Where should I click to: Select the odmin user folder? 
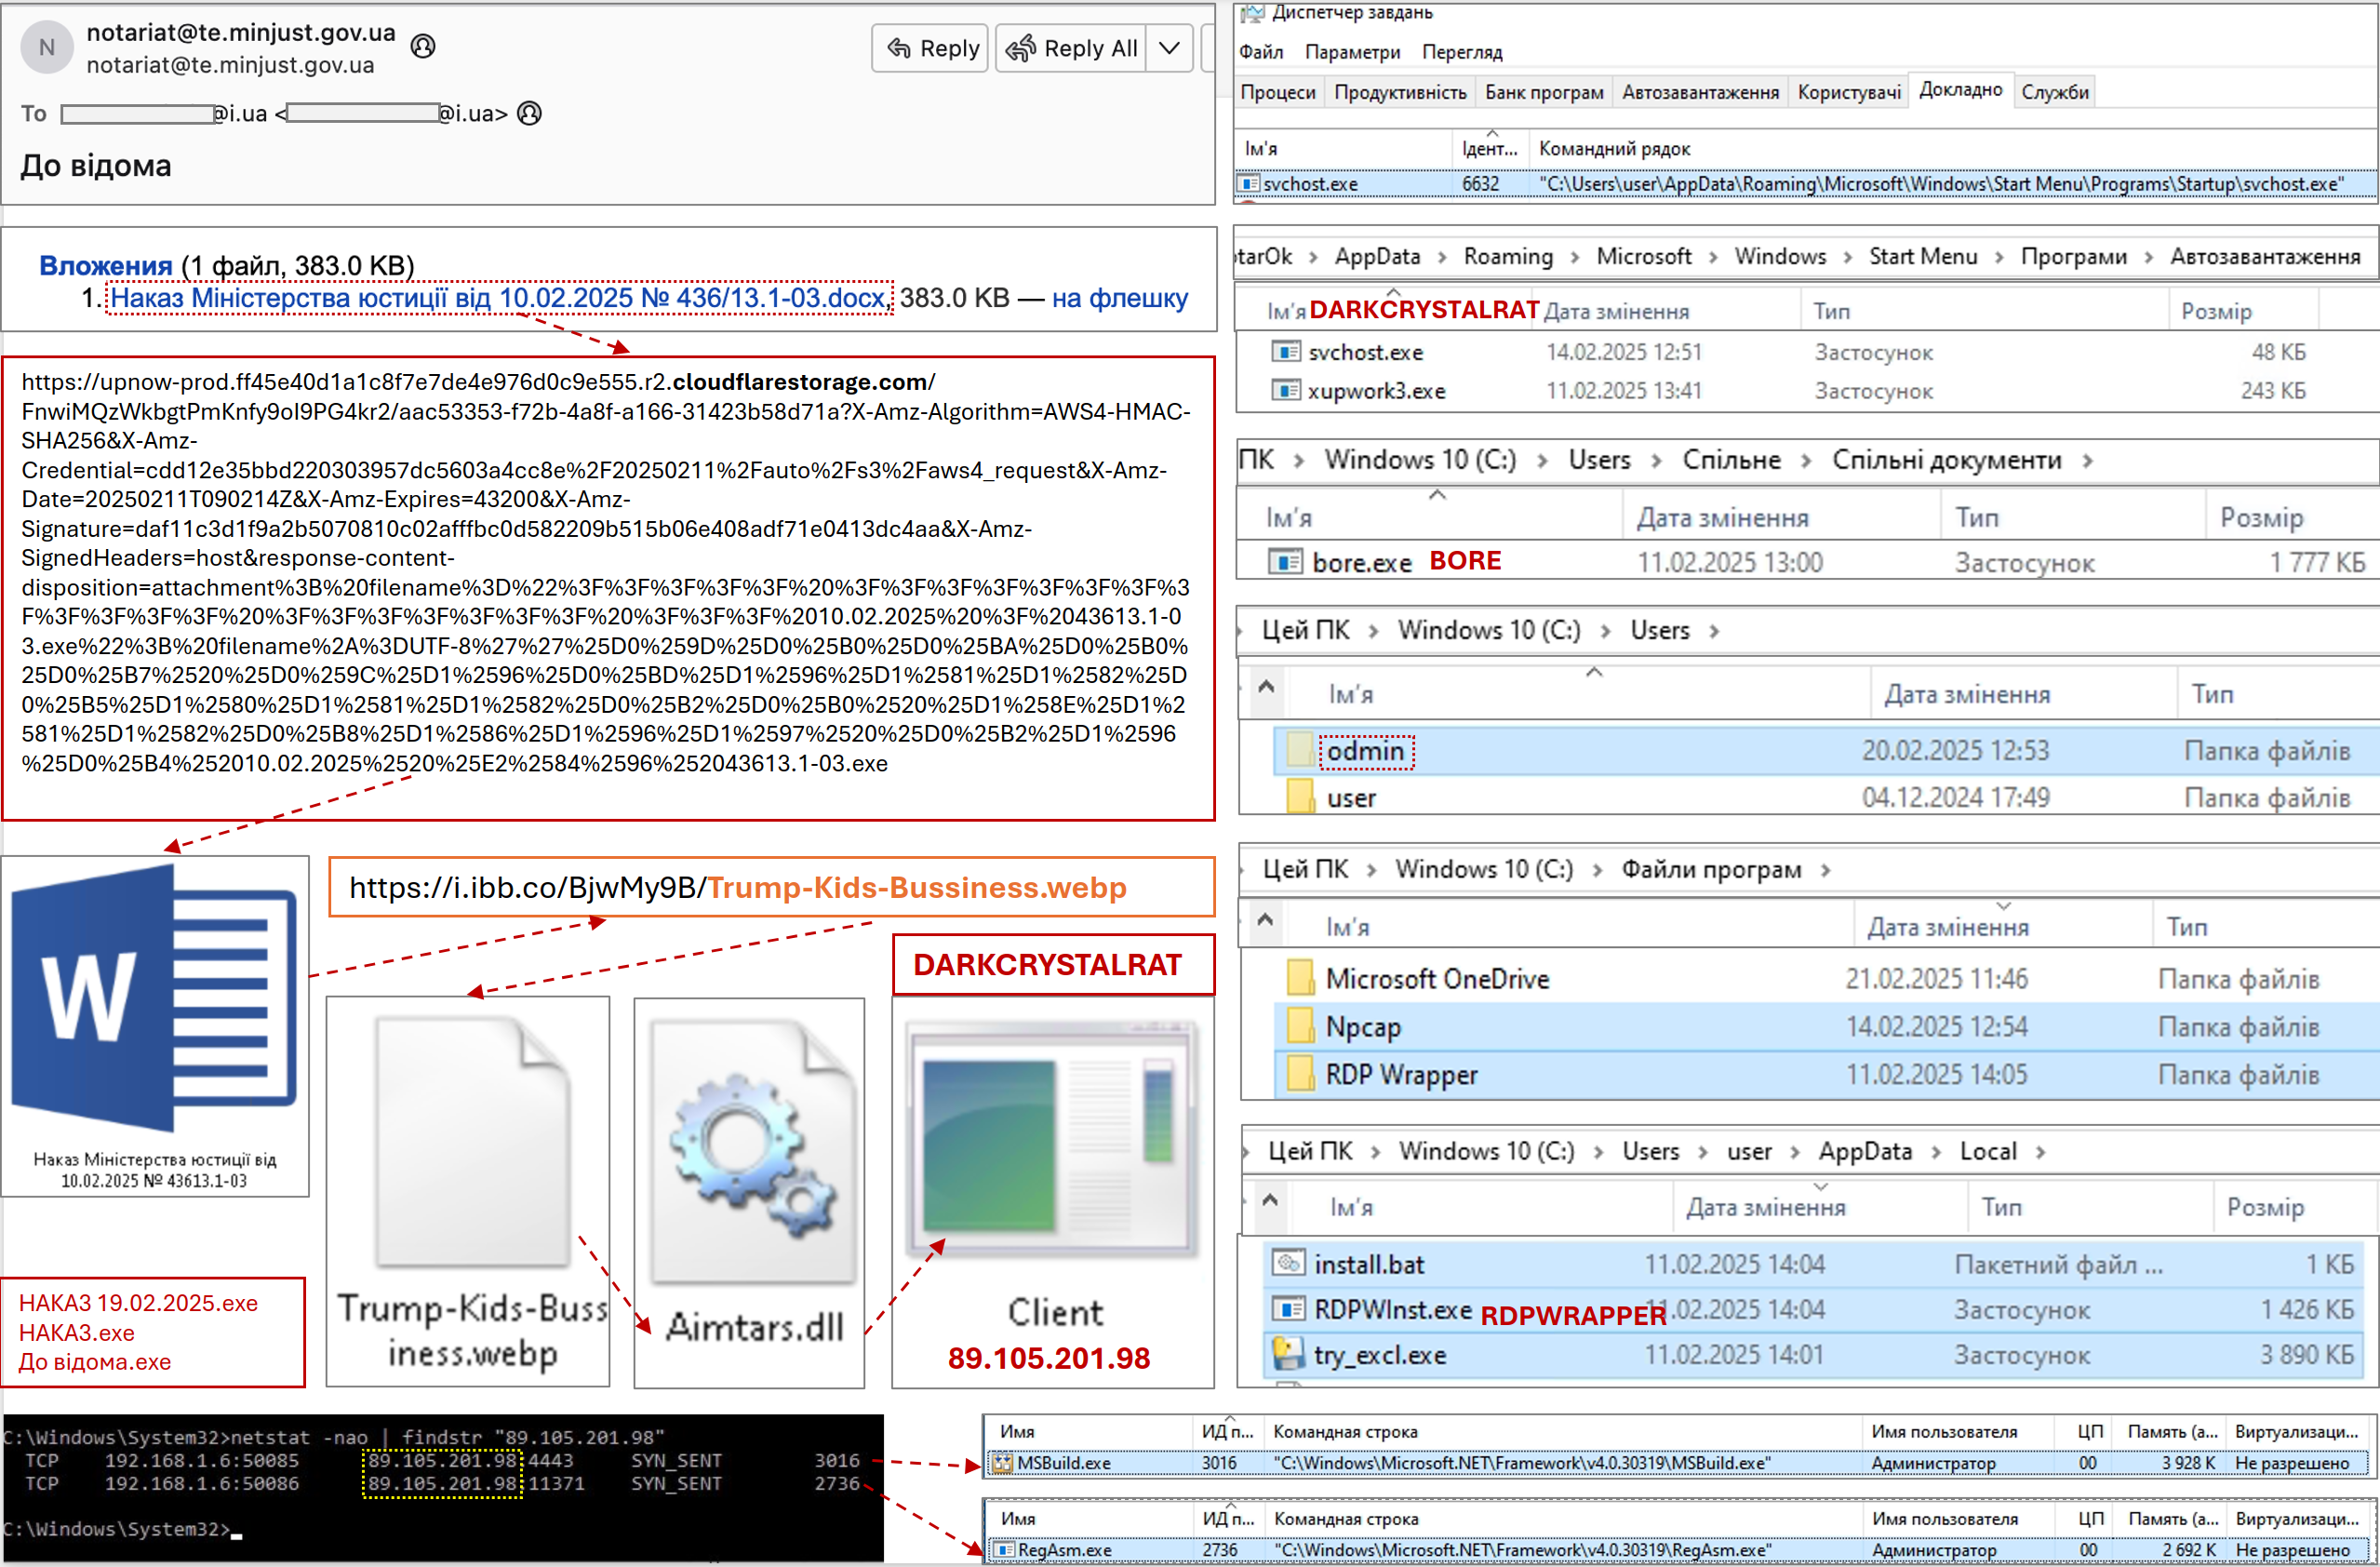1365,751
